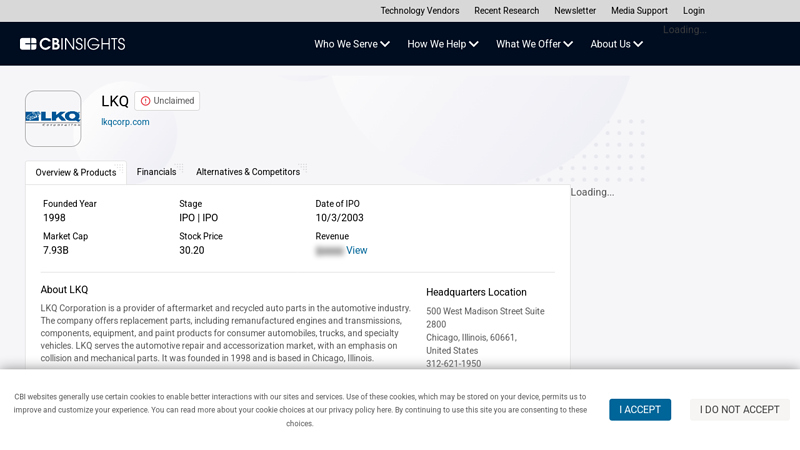Accept cookies with I ACCEPT button
This screenshot has width=800, height=450.
point(640,410)
